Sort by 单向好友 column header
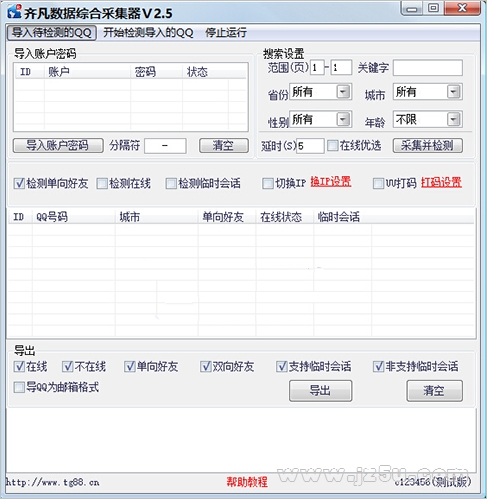The height and width of the screenshot is (499, 487). coord(227,217)
